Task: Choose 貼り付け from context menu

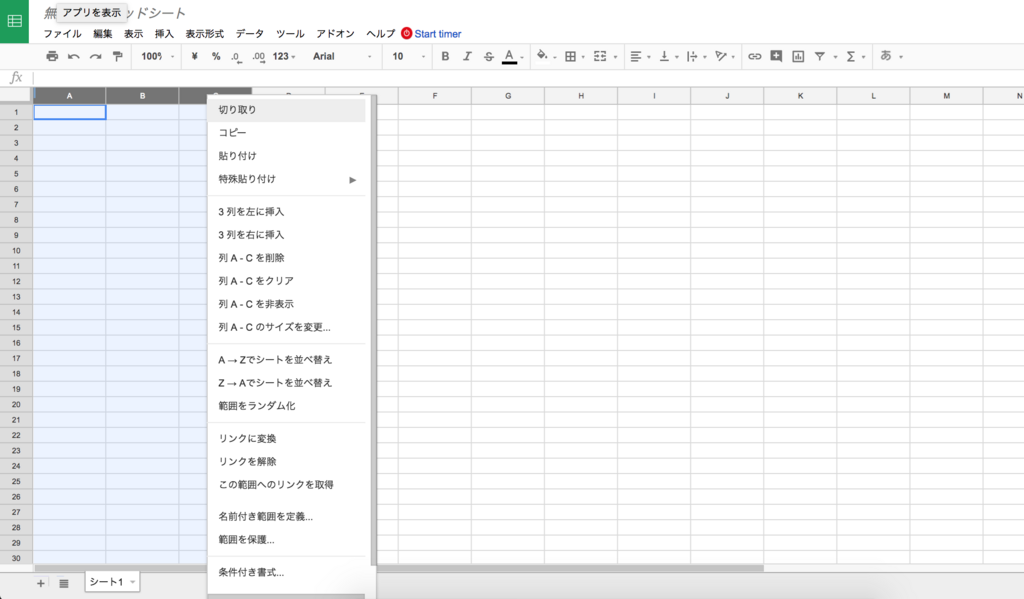Action: [286, 156]
